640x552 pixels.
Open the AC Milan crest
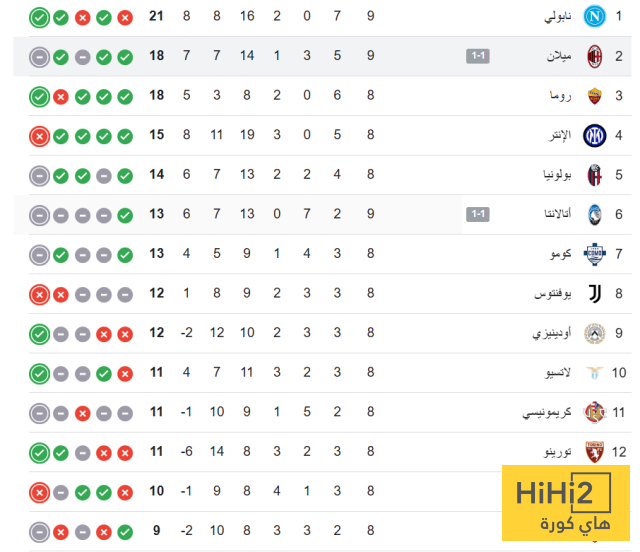595,56
